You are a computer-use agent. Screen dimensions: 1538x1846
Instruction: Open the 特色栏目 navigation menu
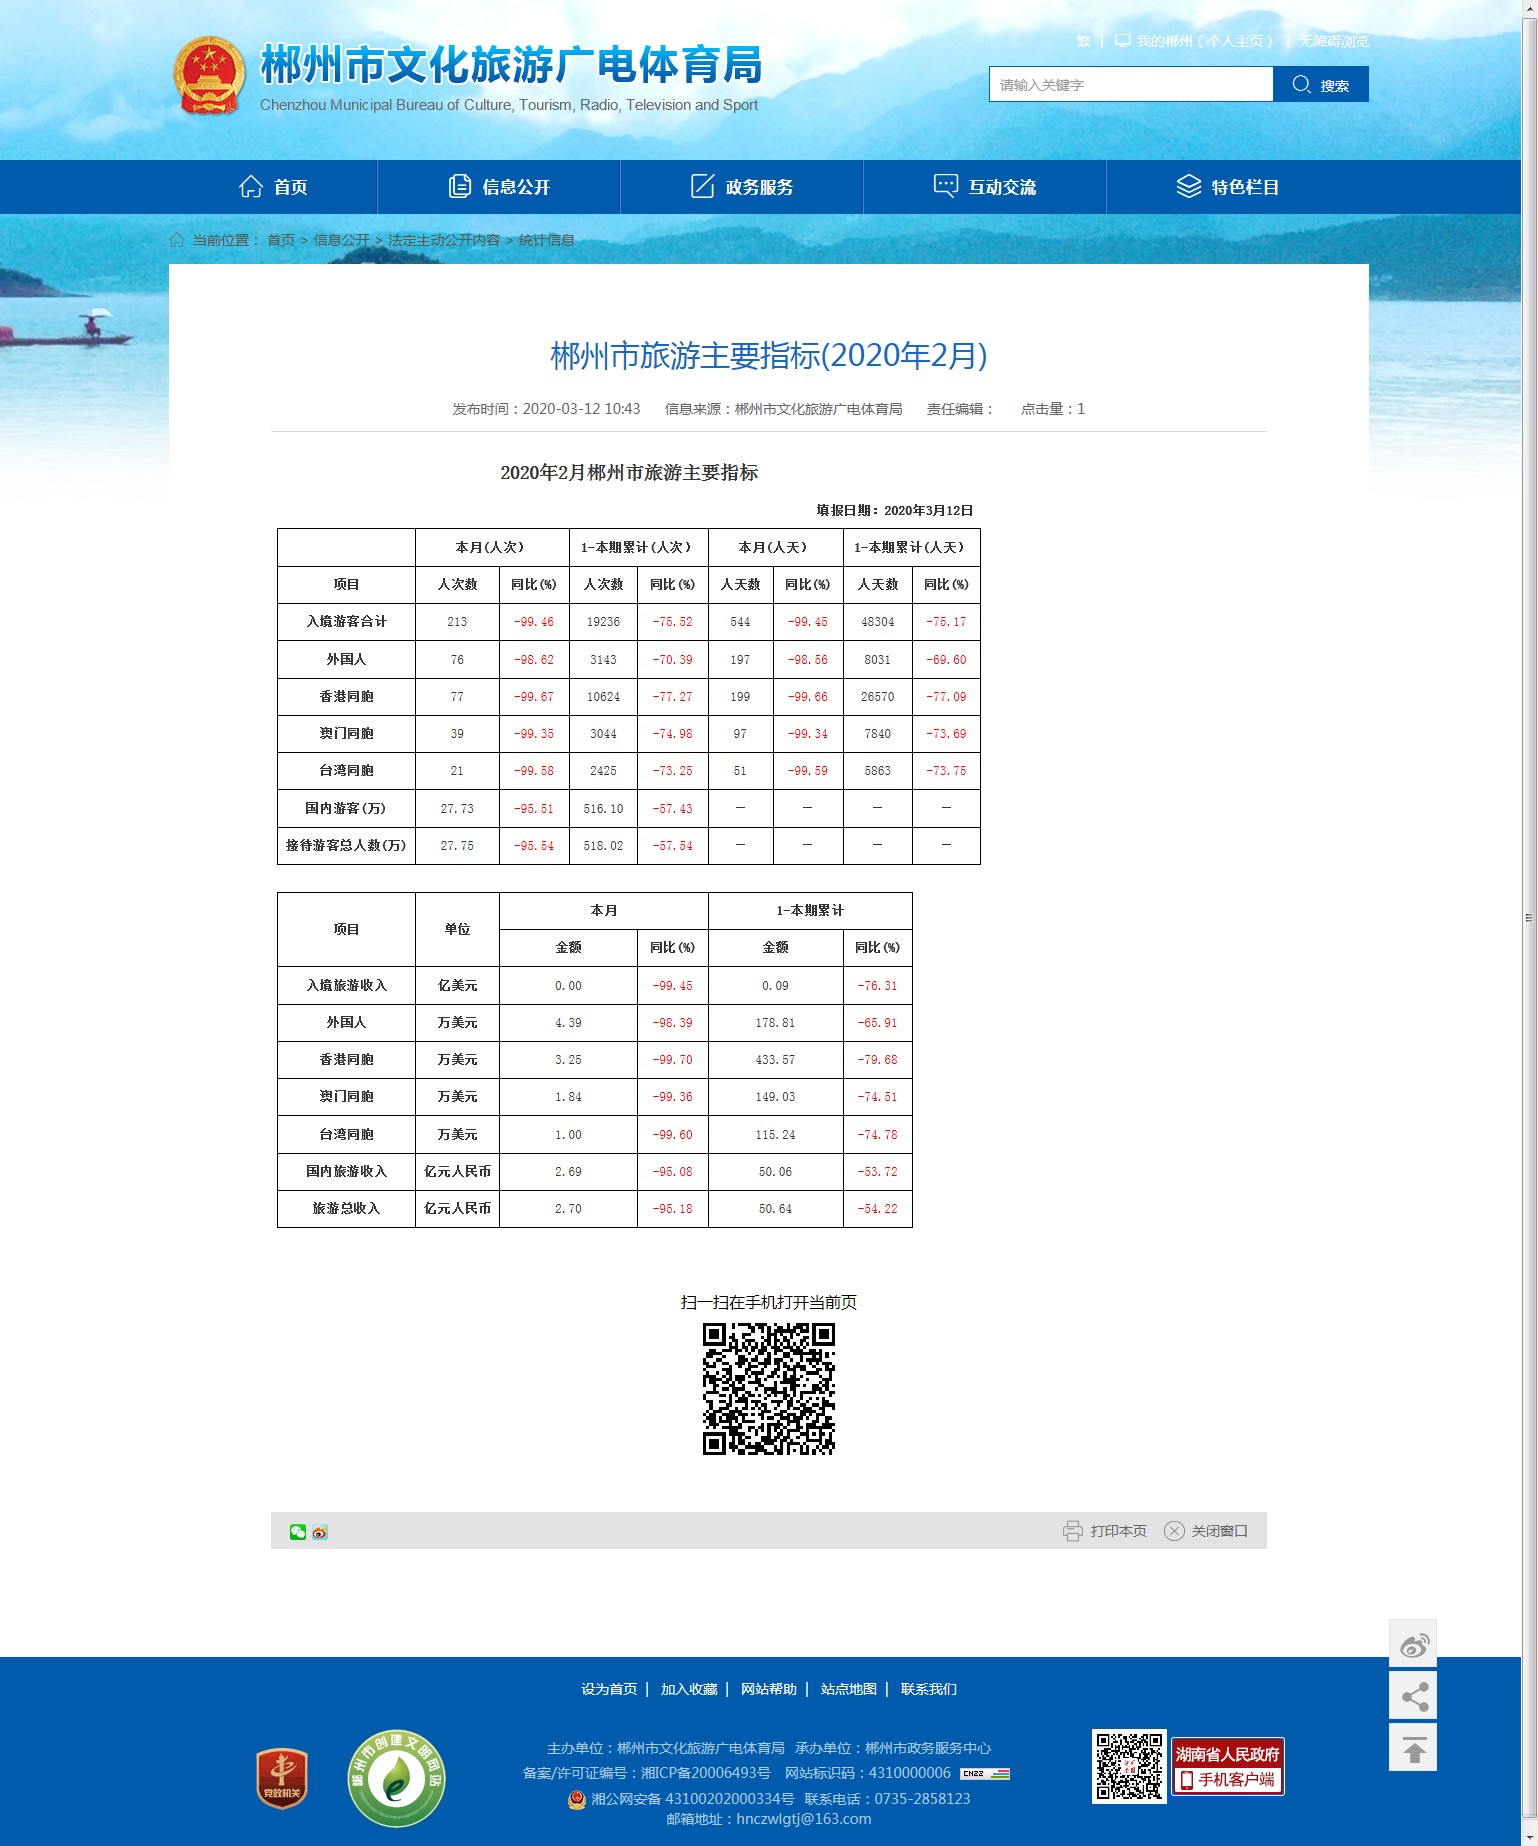(x=1228, y=187)
